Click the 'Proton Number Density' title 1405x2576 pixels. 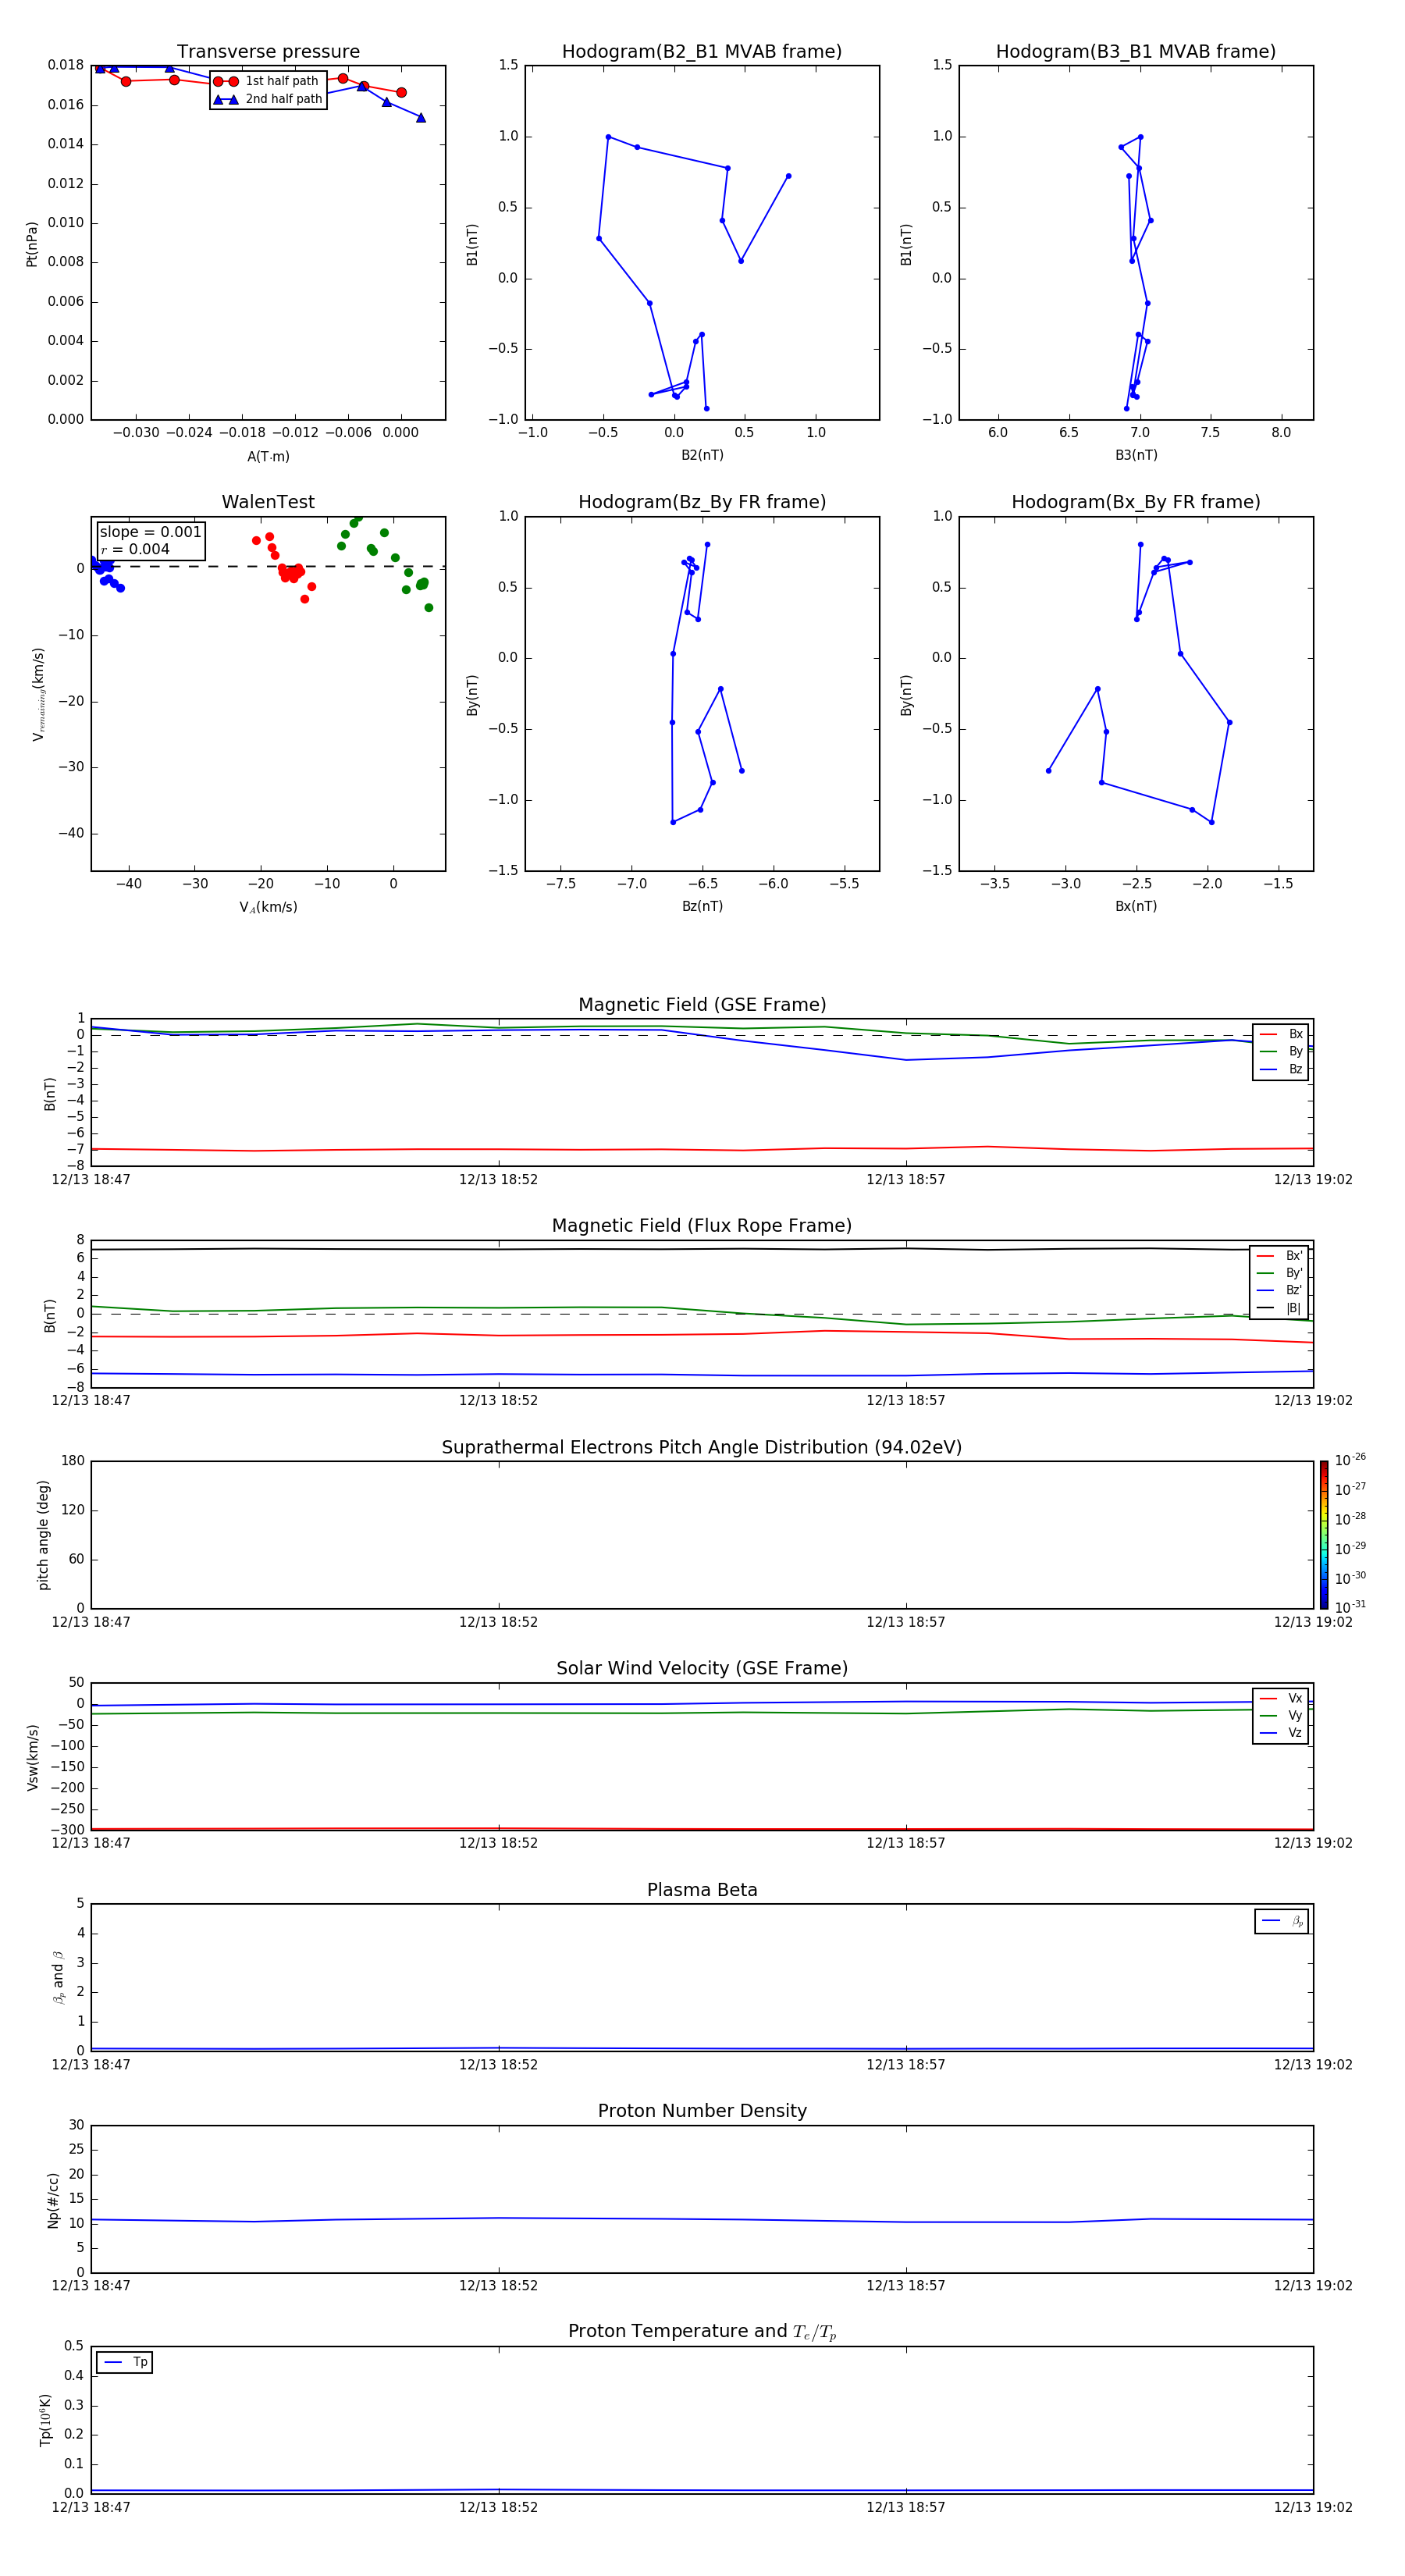tap(702, 2111)
